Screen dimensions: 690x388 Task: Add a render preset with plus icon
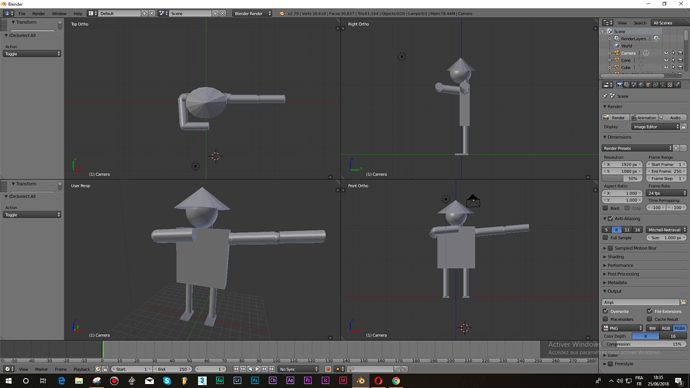tap(676, 148)
